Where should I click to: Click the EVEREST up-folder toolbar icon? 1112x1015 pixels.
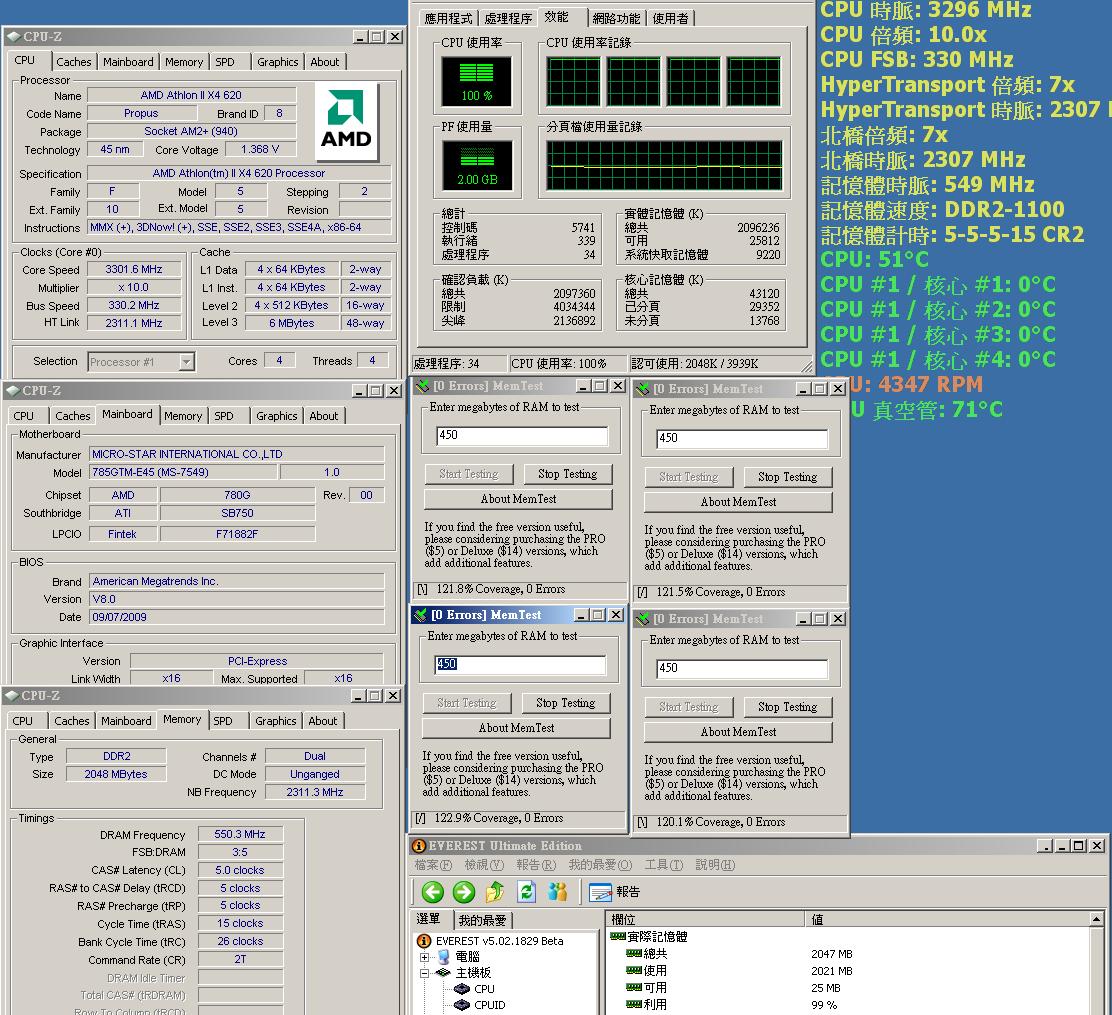[495, 892]
